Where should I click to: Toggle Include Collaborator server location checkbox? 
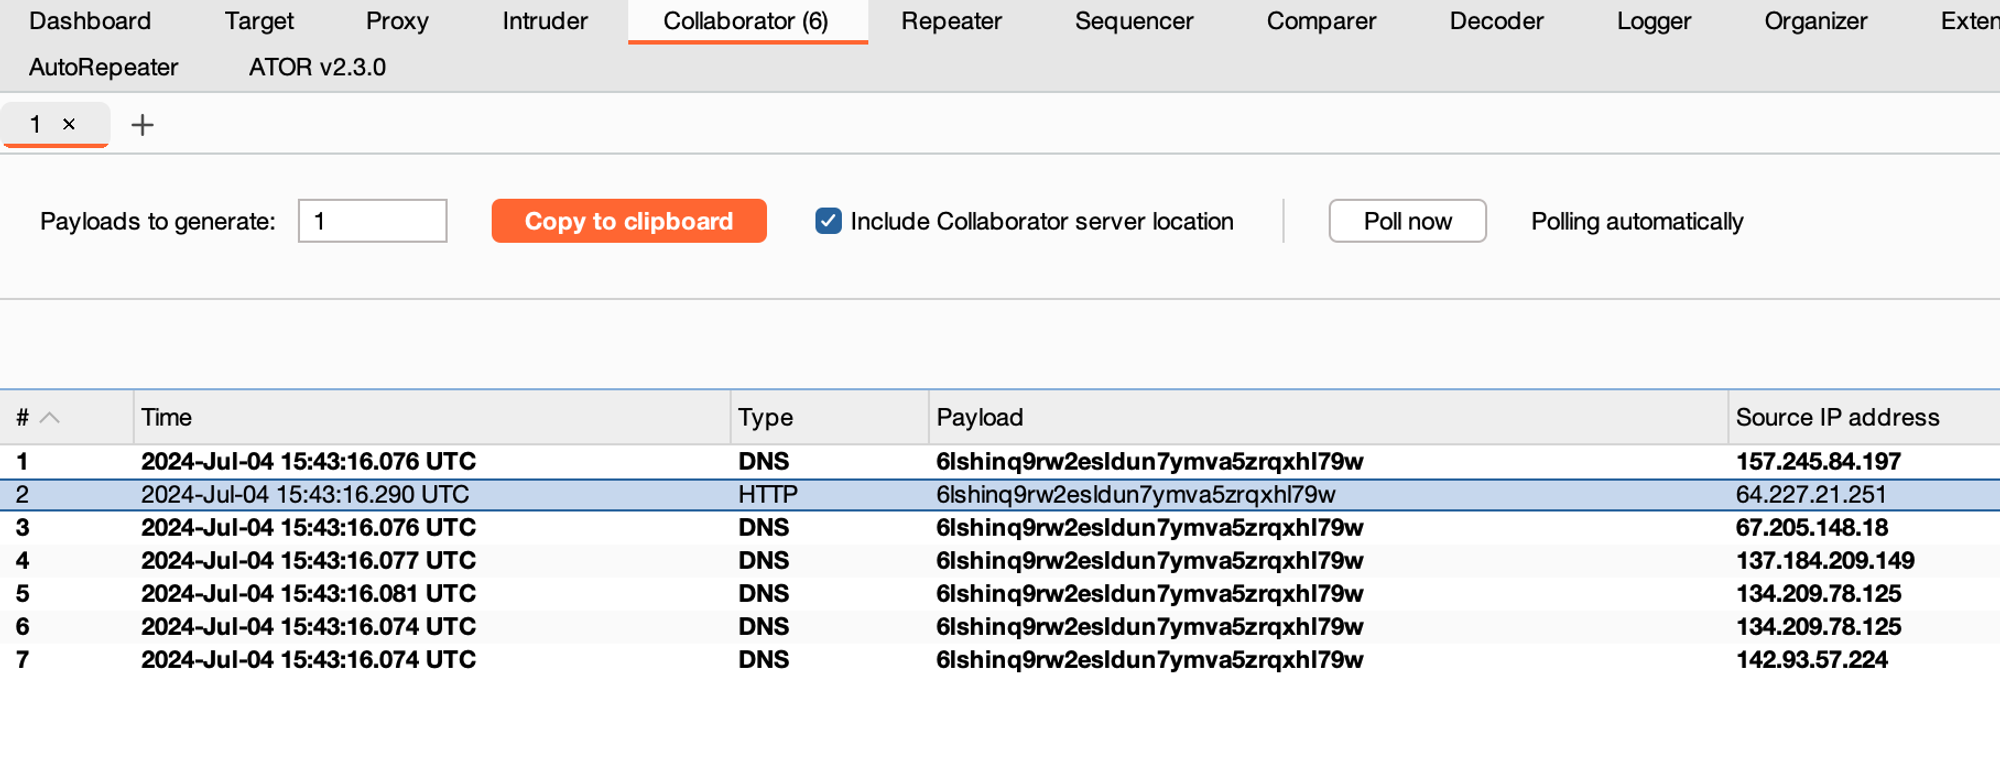[828, 221]
